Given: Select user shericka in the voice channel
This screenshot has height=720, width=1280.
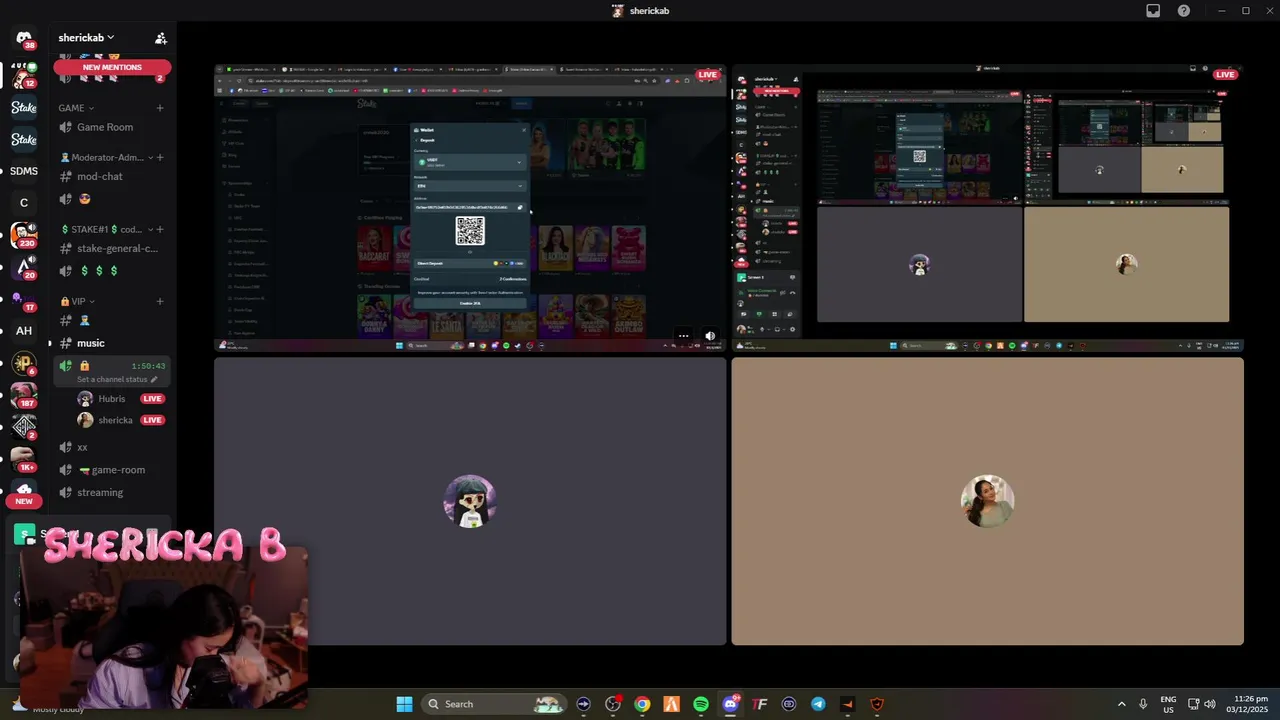Looking at the screenshot, I should point(121,420).
